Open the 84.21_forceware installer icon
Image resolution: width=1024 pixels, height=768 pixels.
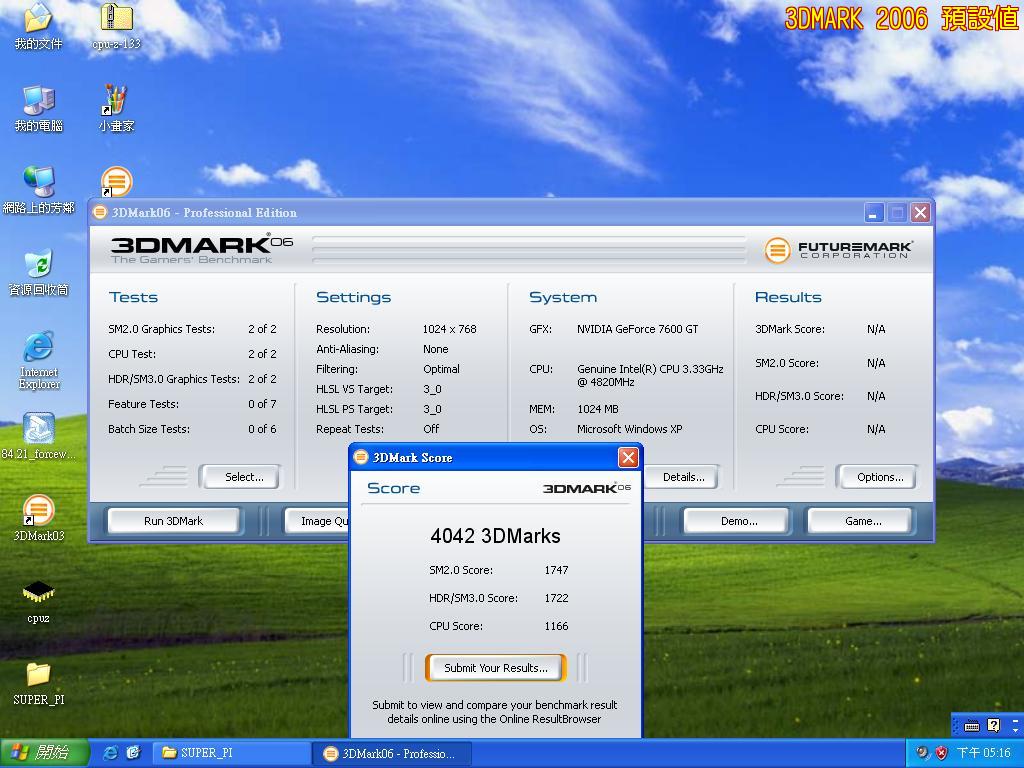tap(38, 436)
